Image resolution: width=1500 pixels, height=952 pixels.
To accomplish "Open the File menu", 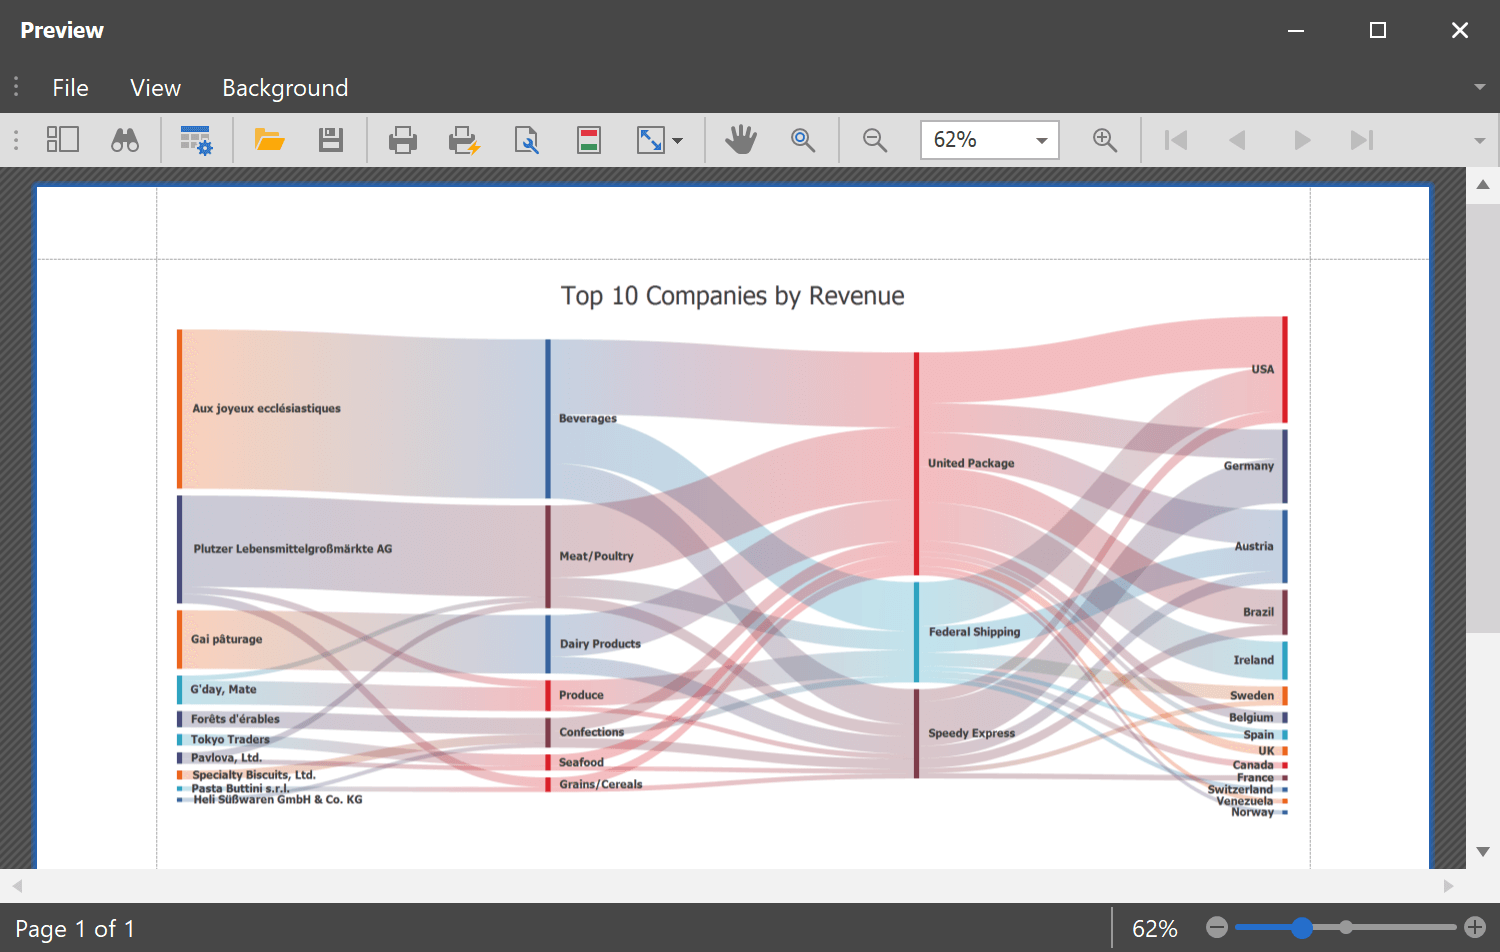I will [70, 88].
